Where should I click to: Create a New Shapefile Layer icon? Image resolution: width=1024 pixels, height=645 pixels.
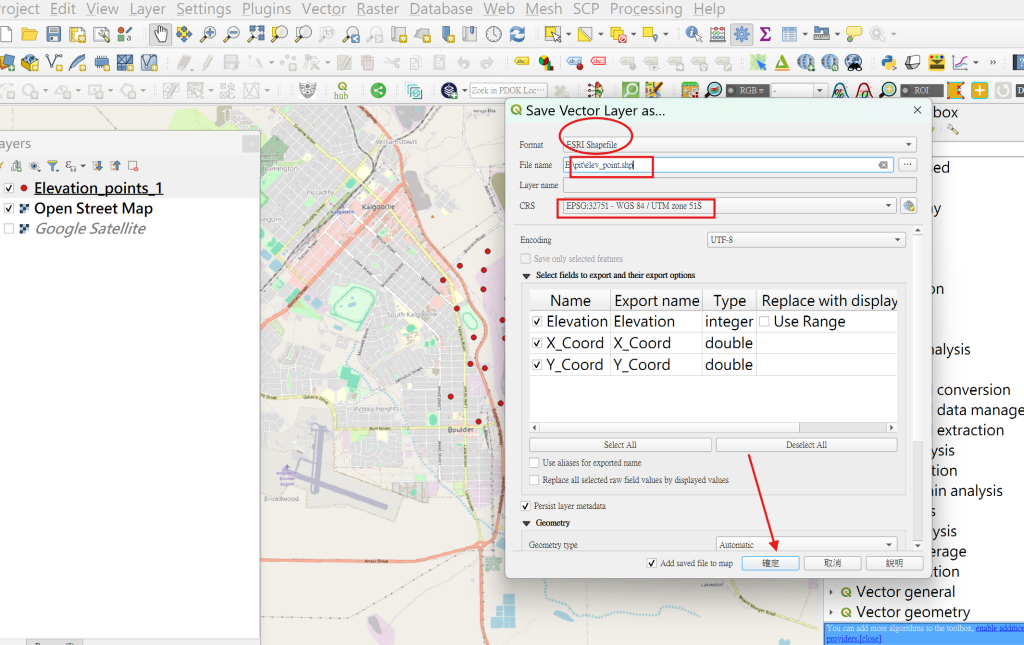[x=54, y=63]
